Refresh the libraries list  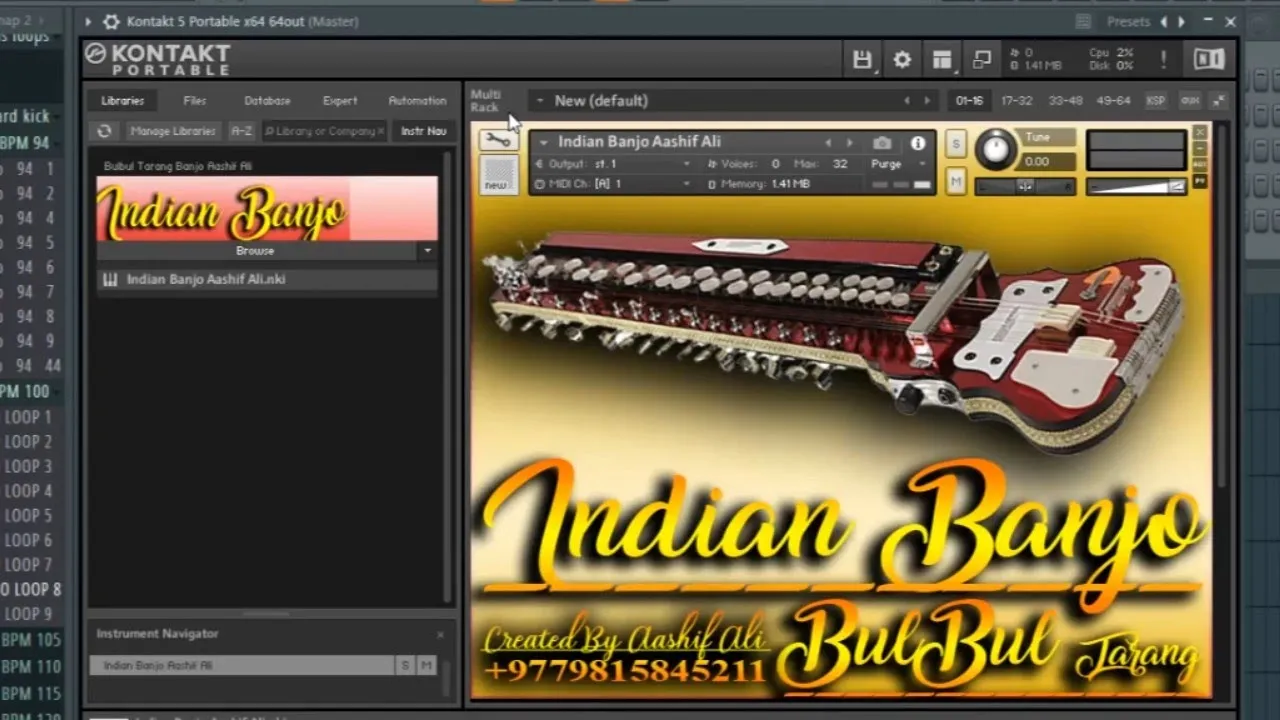[104, 131]
